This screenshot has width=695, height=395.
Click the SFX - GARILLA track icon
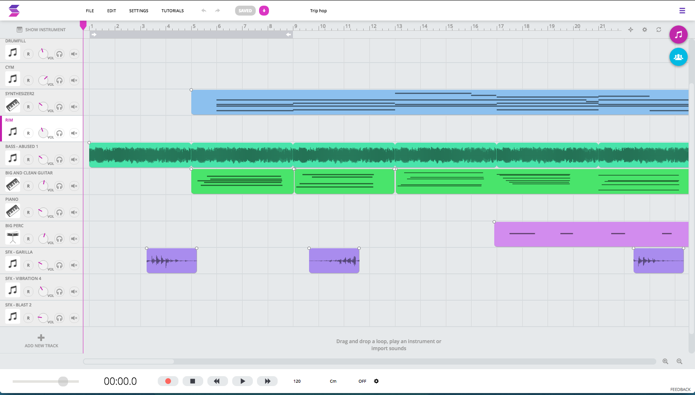tap(12, 264)
